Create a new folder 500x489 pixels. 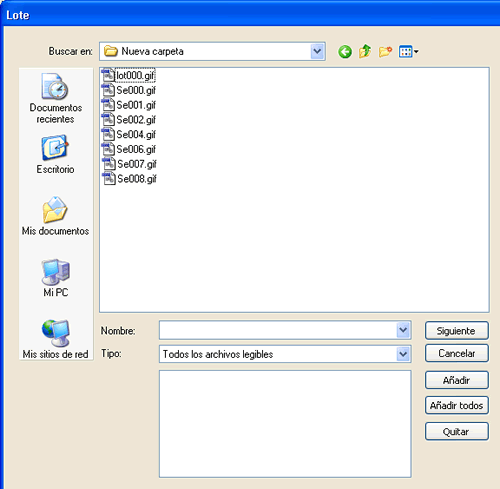point(385,52)
